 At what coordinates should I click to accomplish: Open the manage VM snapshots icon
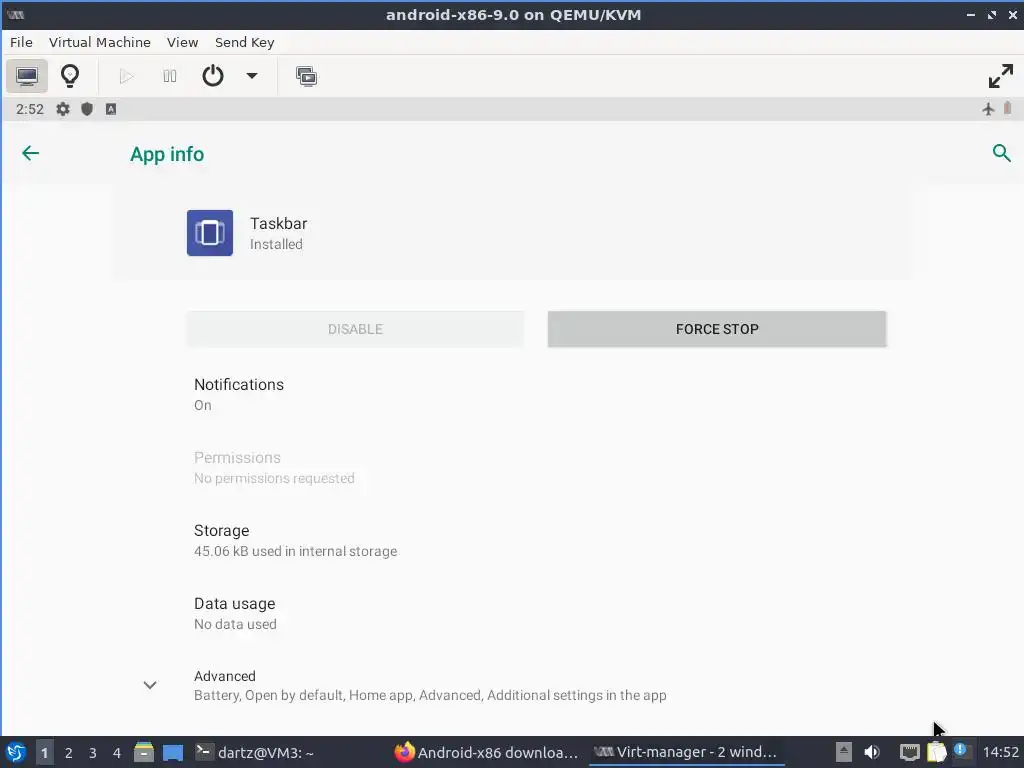[306, 76]
